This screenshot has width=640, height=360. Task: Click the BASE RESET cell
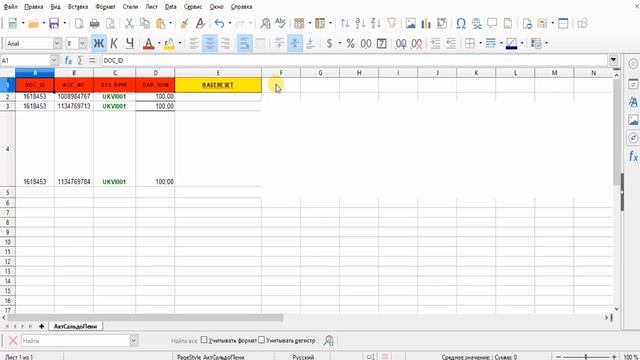tap(218, 85)
